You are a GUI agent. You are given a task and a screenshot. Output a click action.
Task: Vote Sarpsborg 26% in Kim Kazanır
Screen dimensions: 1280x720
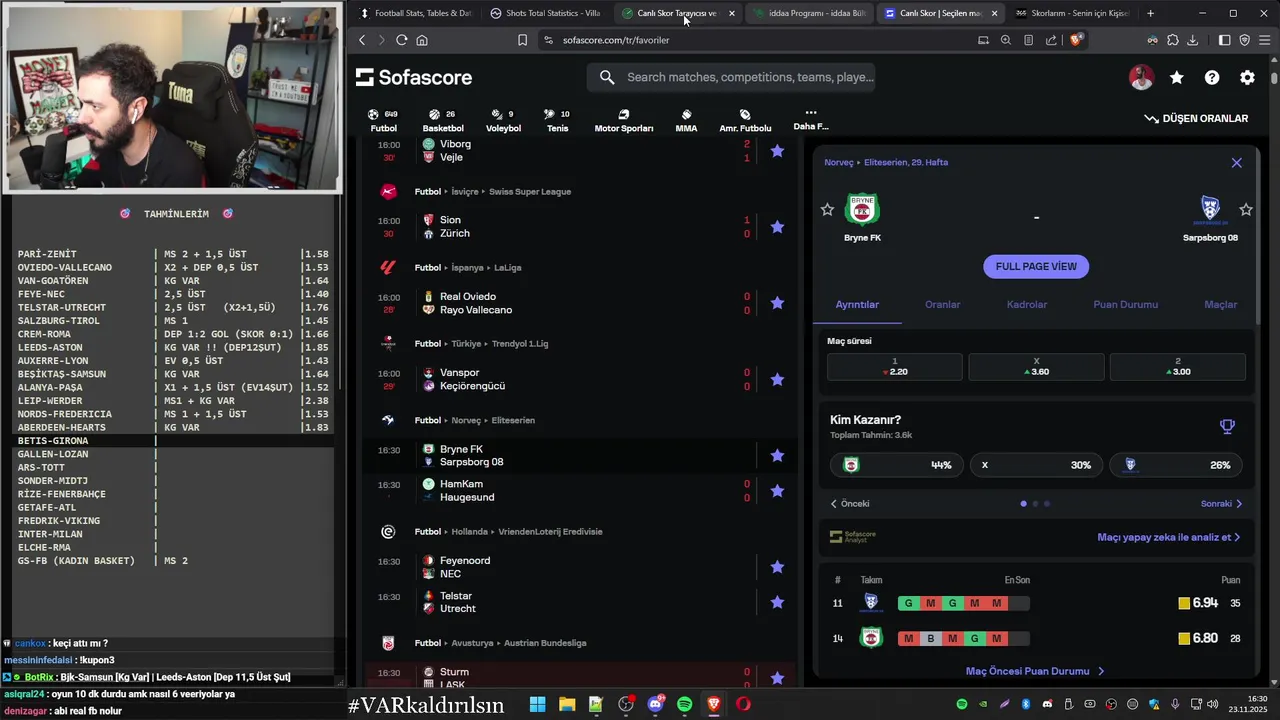click(1175, 465)
